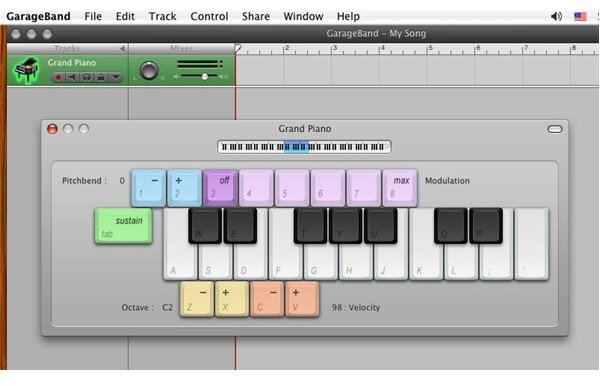The width and height of the screenshot is (600, 386).
Task: Expand Grand Piano track automation triangle
Action: click(x=116, y=78)
